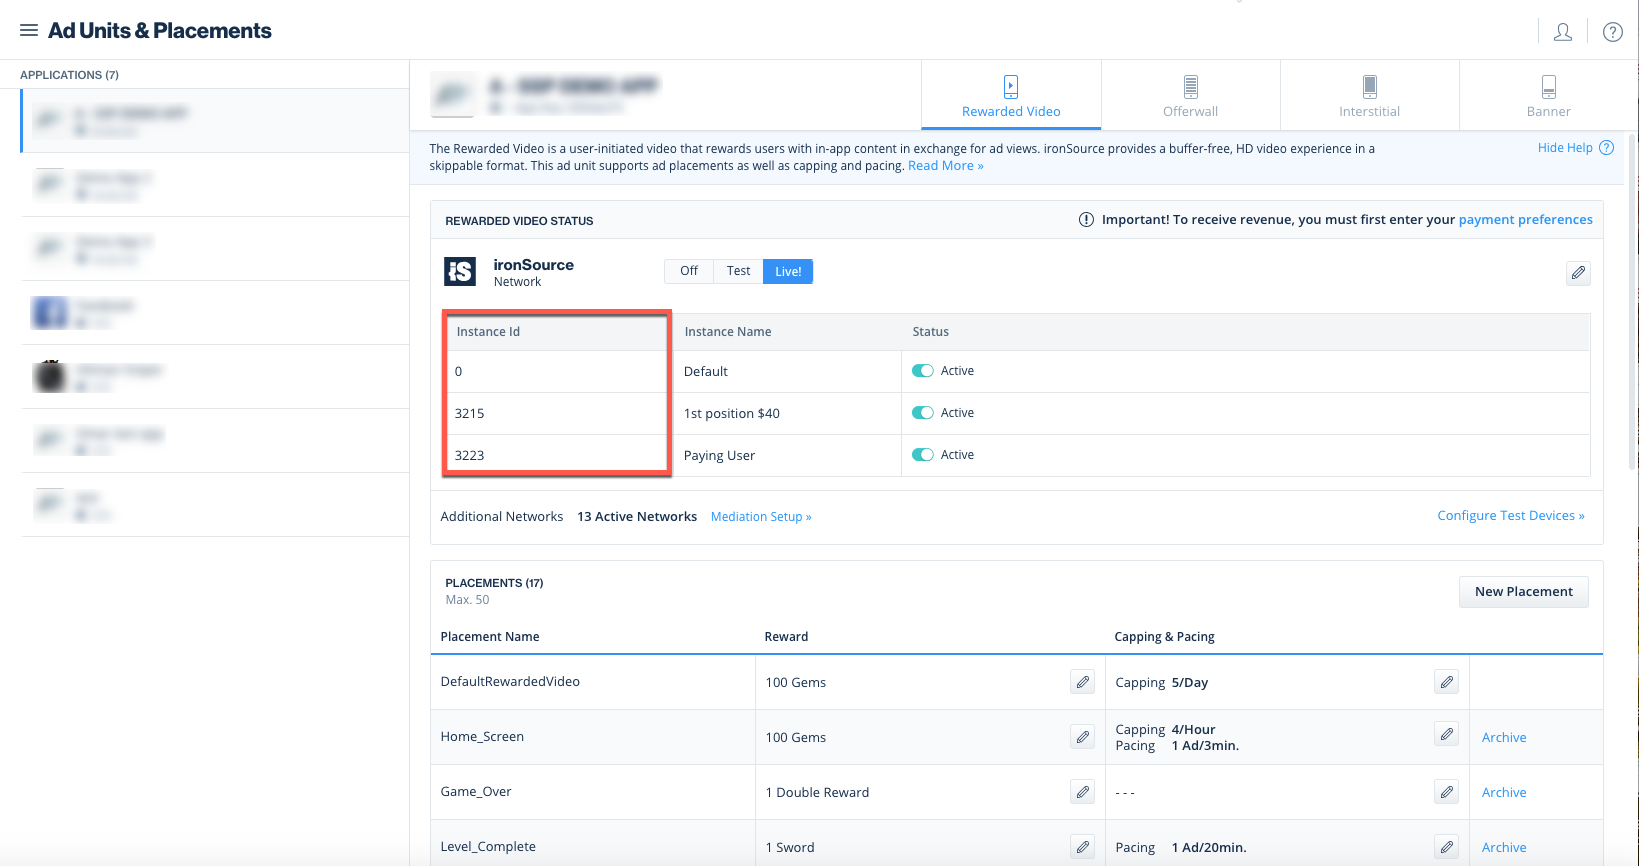The image size is (1639, 866).
Task: Set ironSource status to Off
Action: click(x=689, y=271)
